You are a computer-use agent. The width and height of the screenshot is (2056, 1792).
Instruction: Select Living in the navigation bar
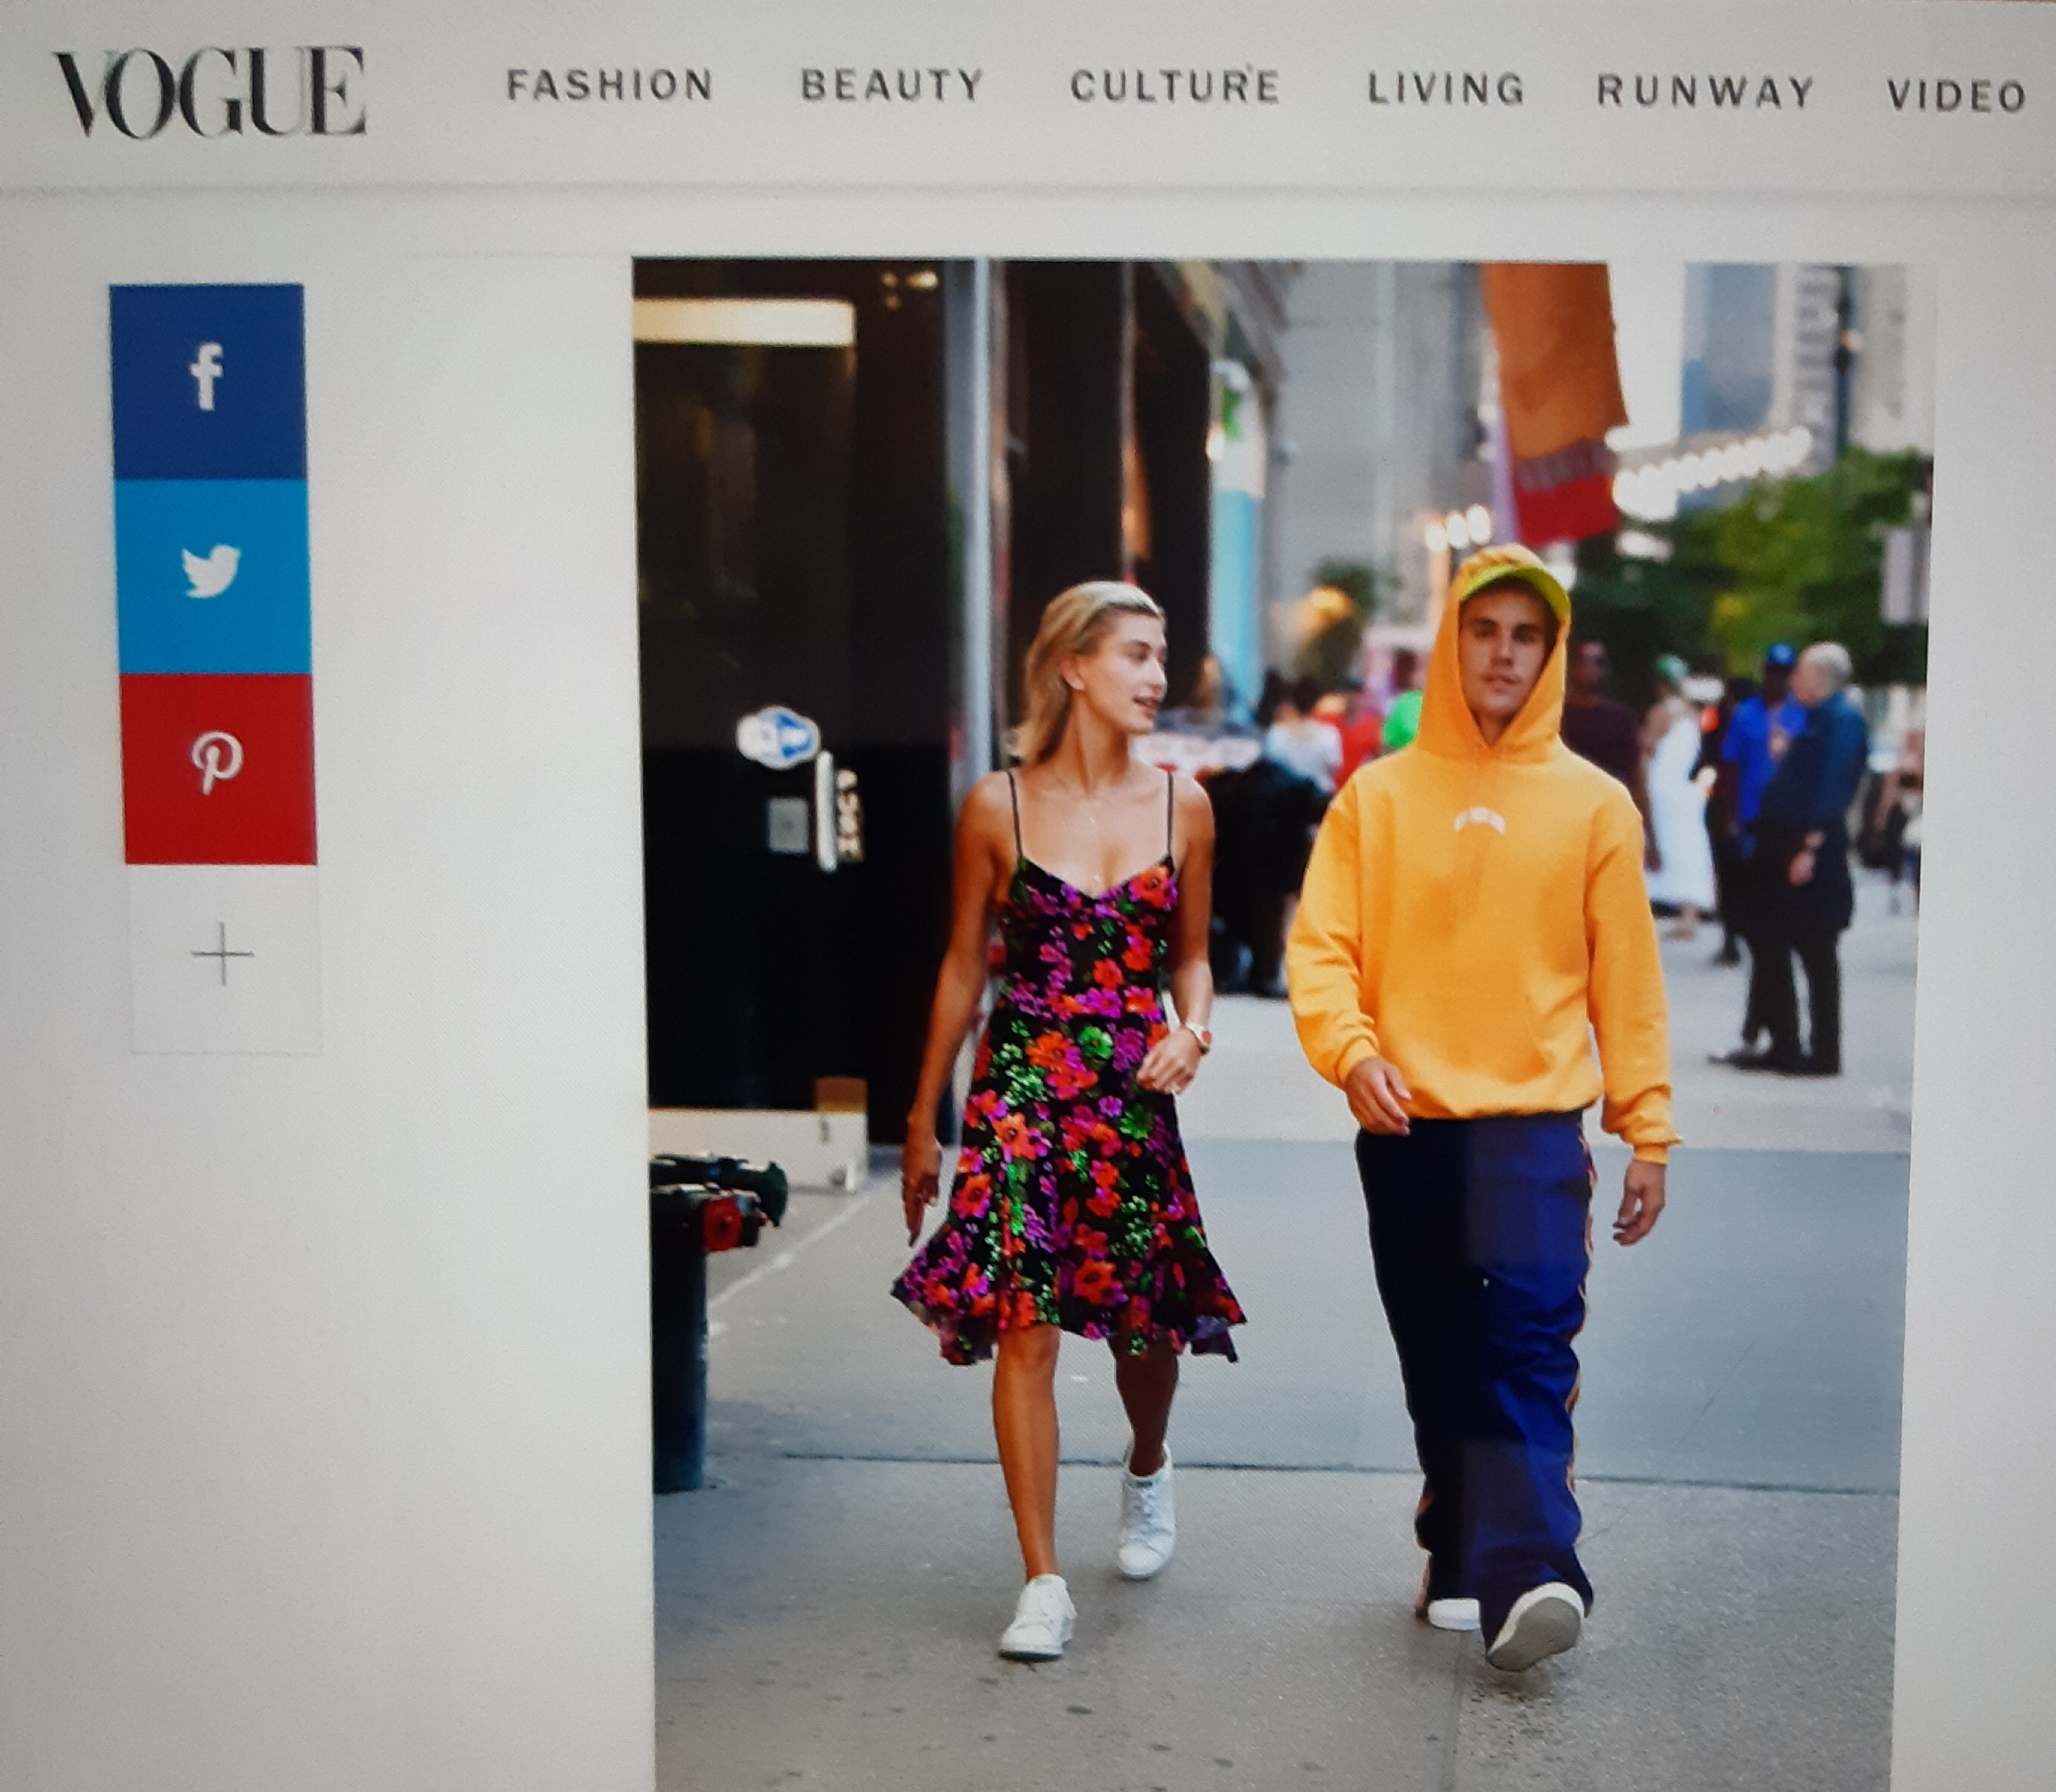pyautogui.click(x=1445, y=90)
